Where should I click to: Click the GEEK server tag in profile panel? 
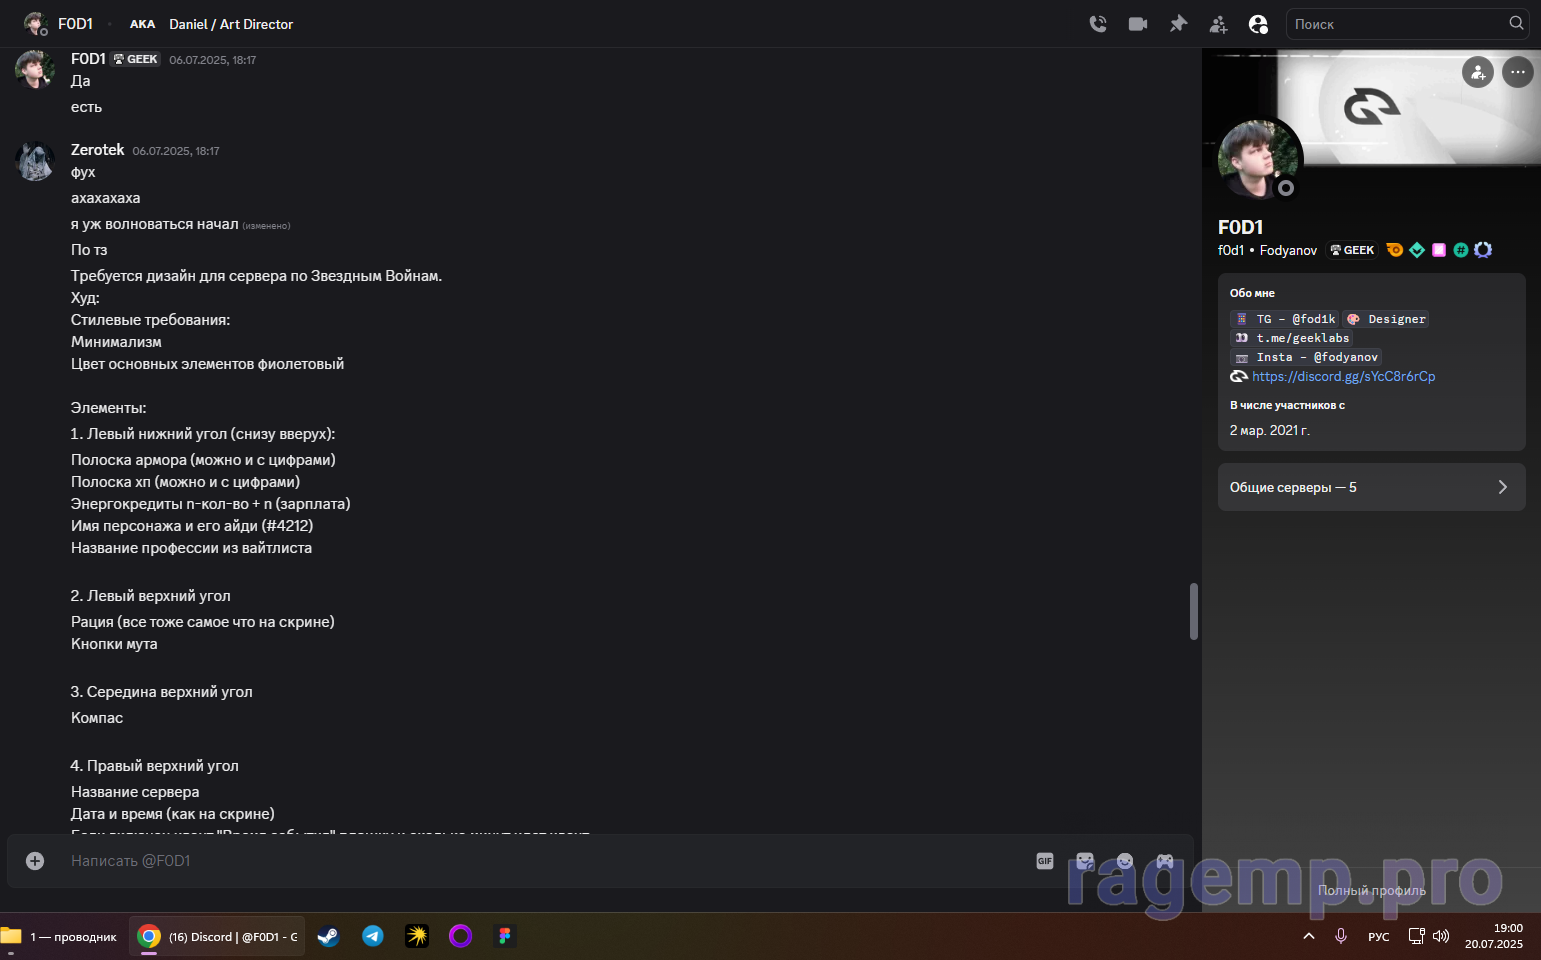[x=1352, y=250]
